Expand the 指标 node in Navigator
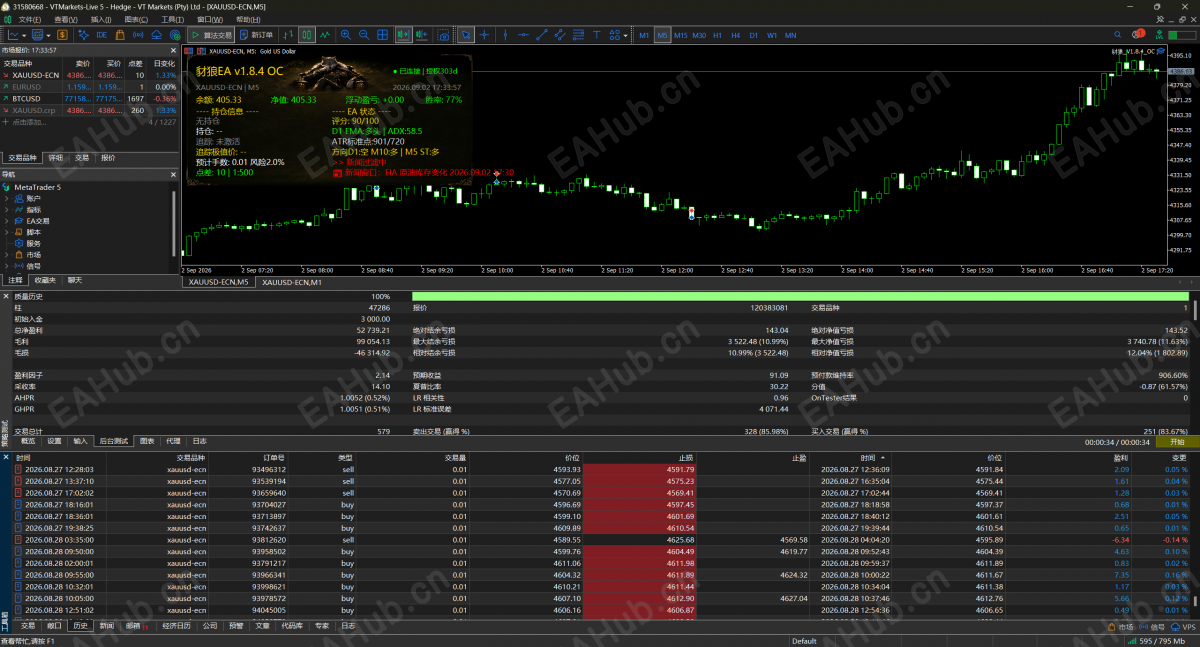Screen dimensions: 1200x647 point(6,209)
